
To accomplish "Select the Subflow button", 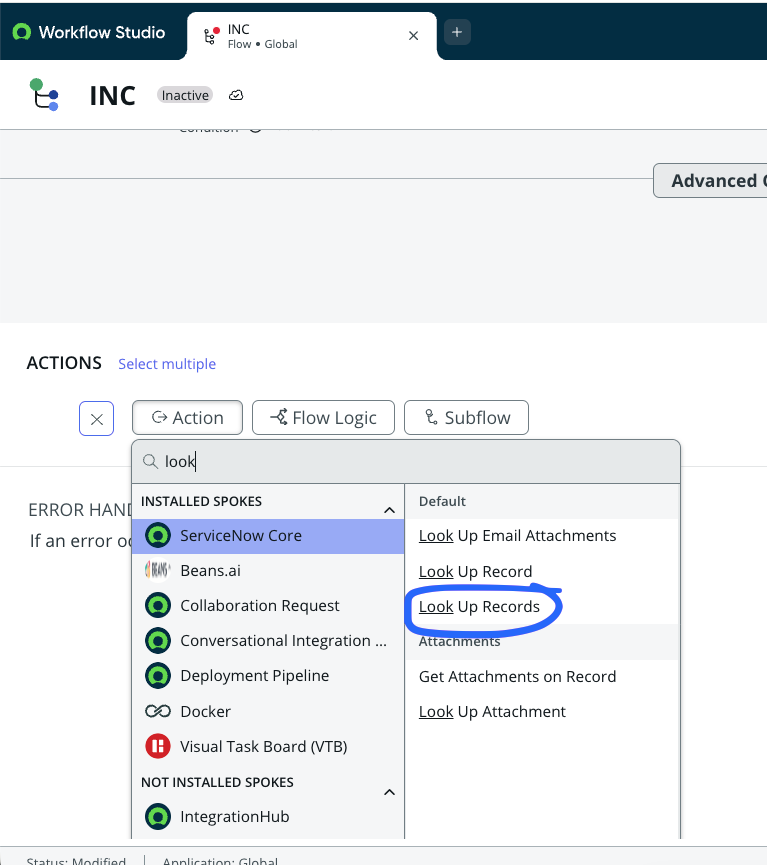I will pos(466,418).
